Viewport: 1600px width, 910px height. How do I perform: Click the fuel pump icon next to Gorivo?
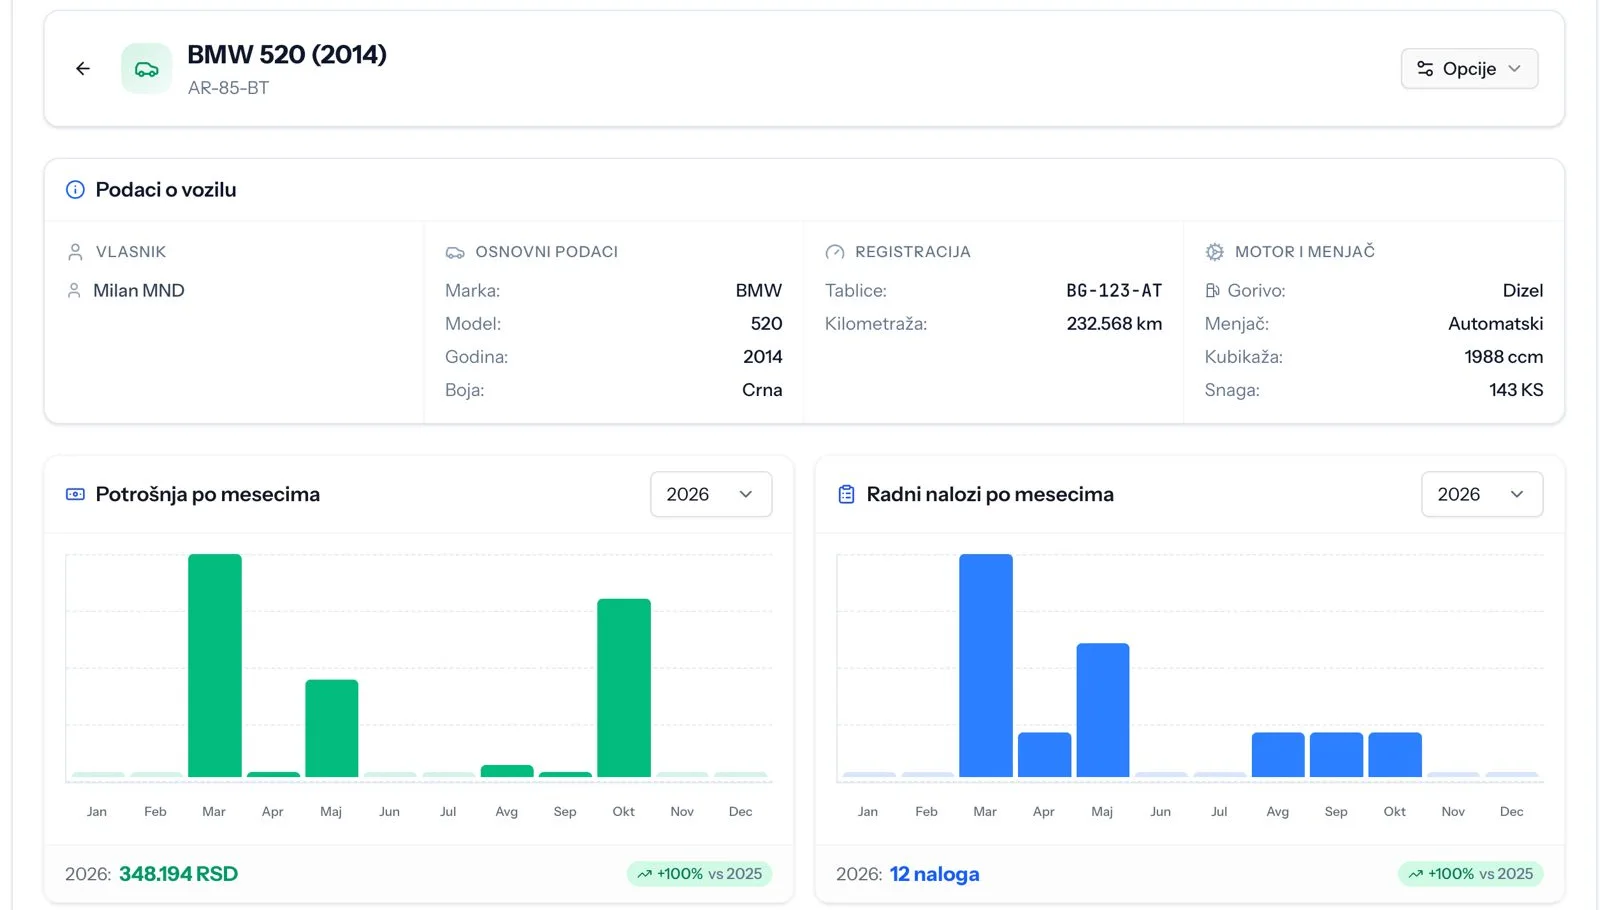pos(1212,291)
